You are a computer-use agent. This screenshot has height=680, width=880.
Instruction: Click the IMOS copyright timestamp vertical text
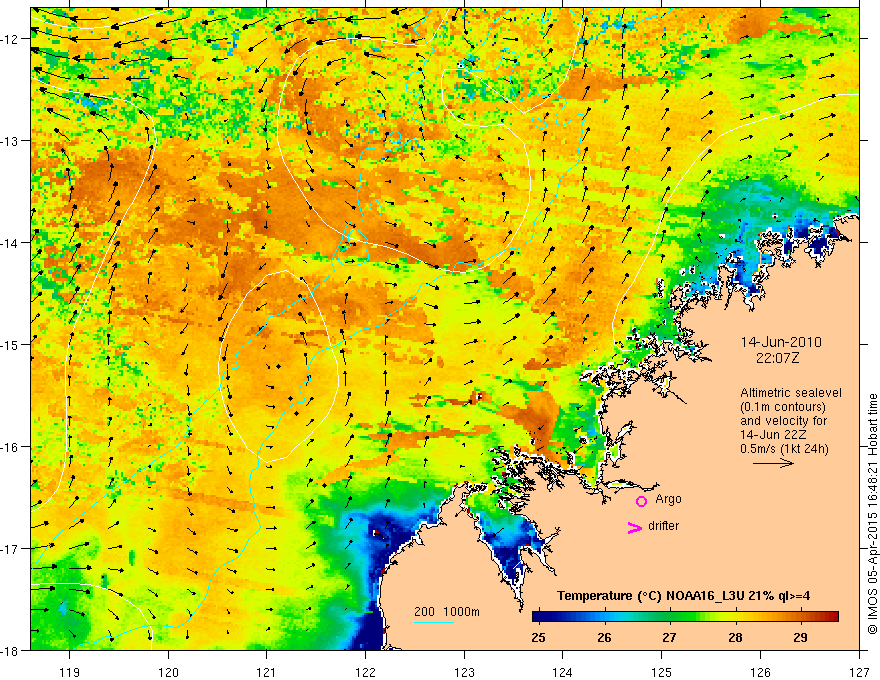(872, 514)
